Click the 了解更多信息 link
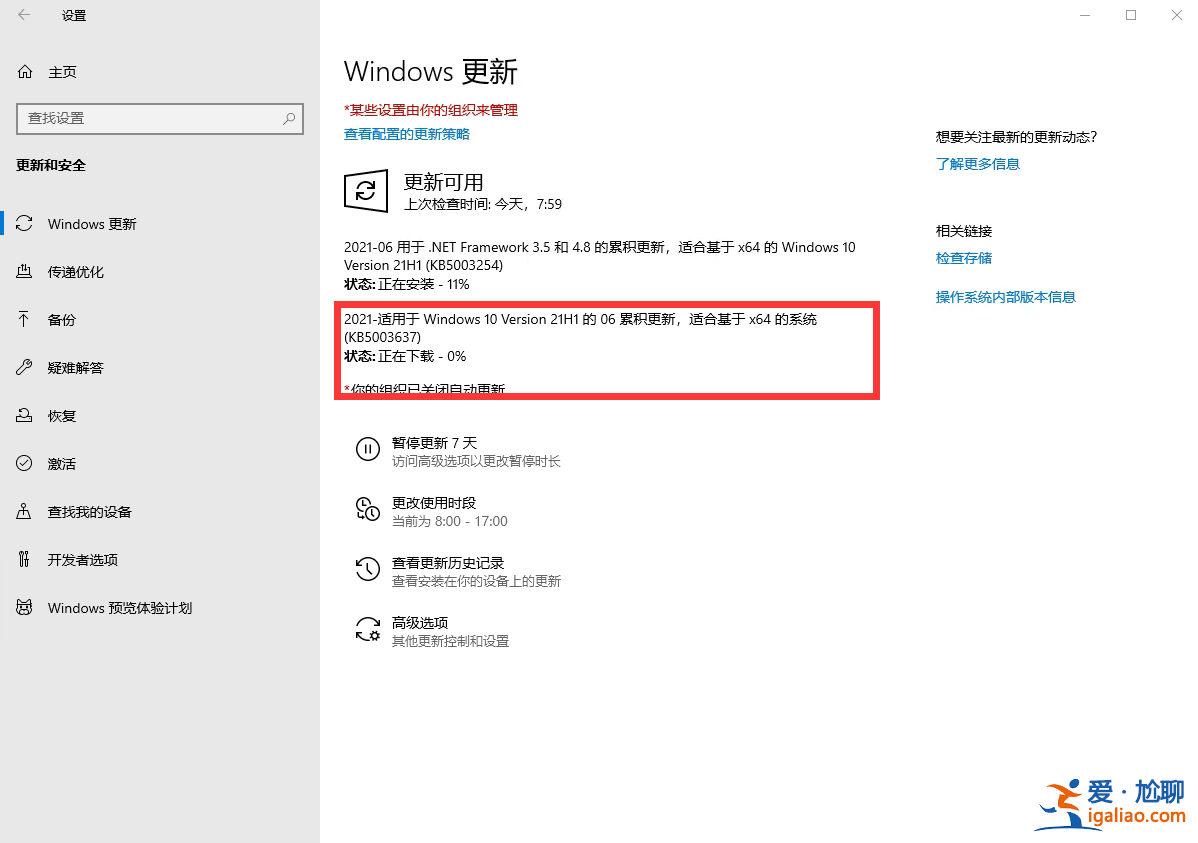The height and width of the screenshot is (843, 1198). point(977,163)
